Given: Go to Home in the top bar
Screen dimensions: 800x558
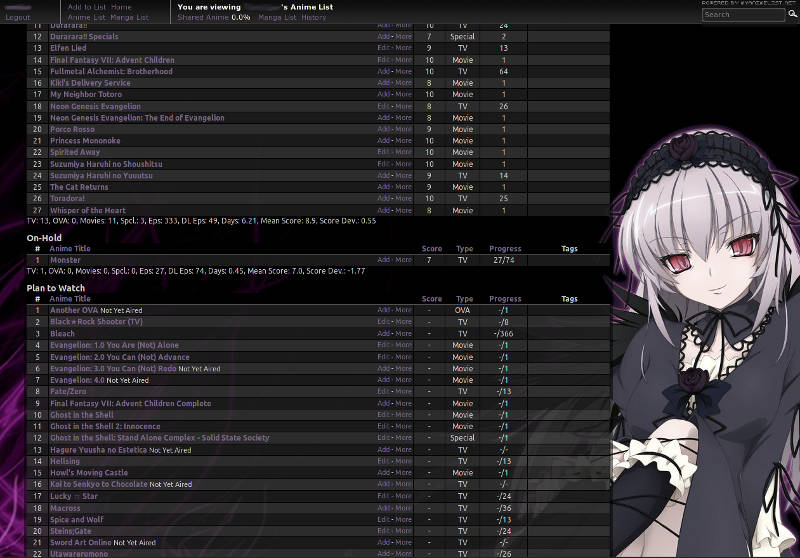Looking at the screenshot, I should [x=121, y=7].
